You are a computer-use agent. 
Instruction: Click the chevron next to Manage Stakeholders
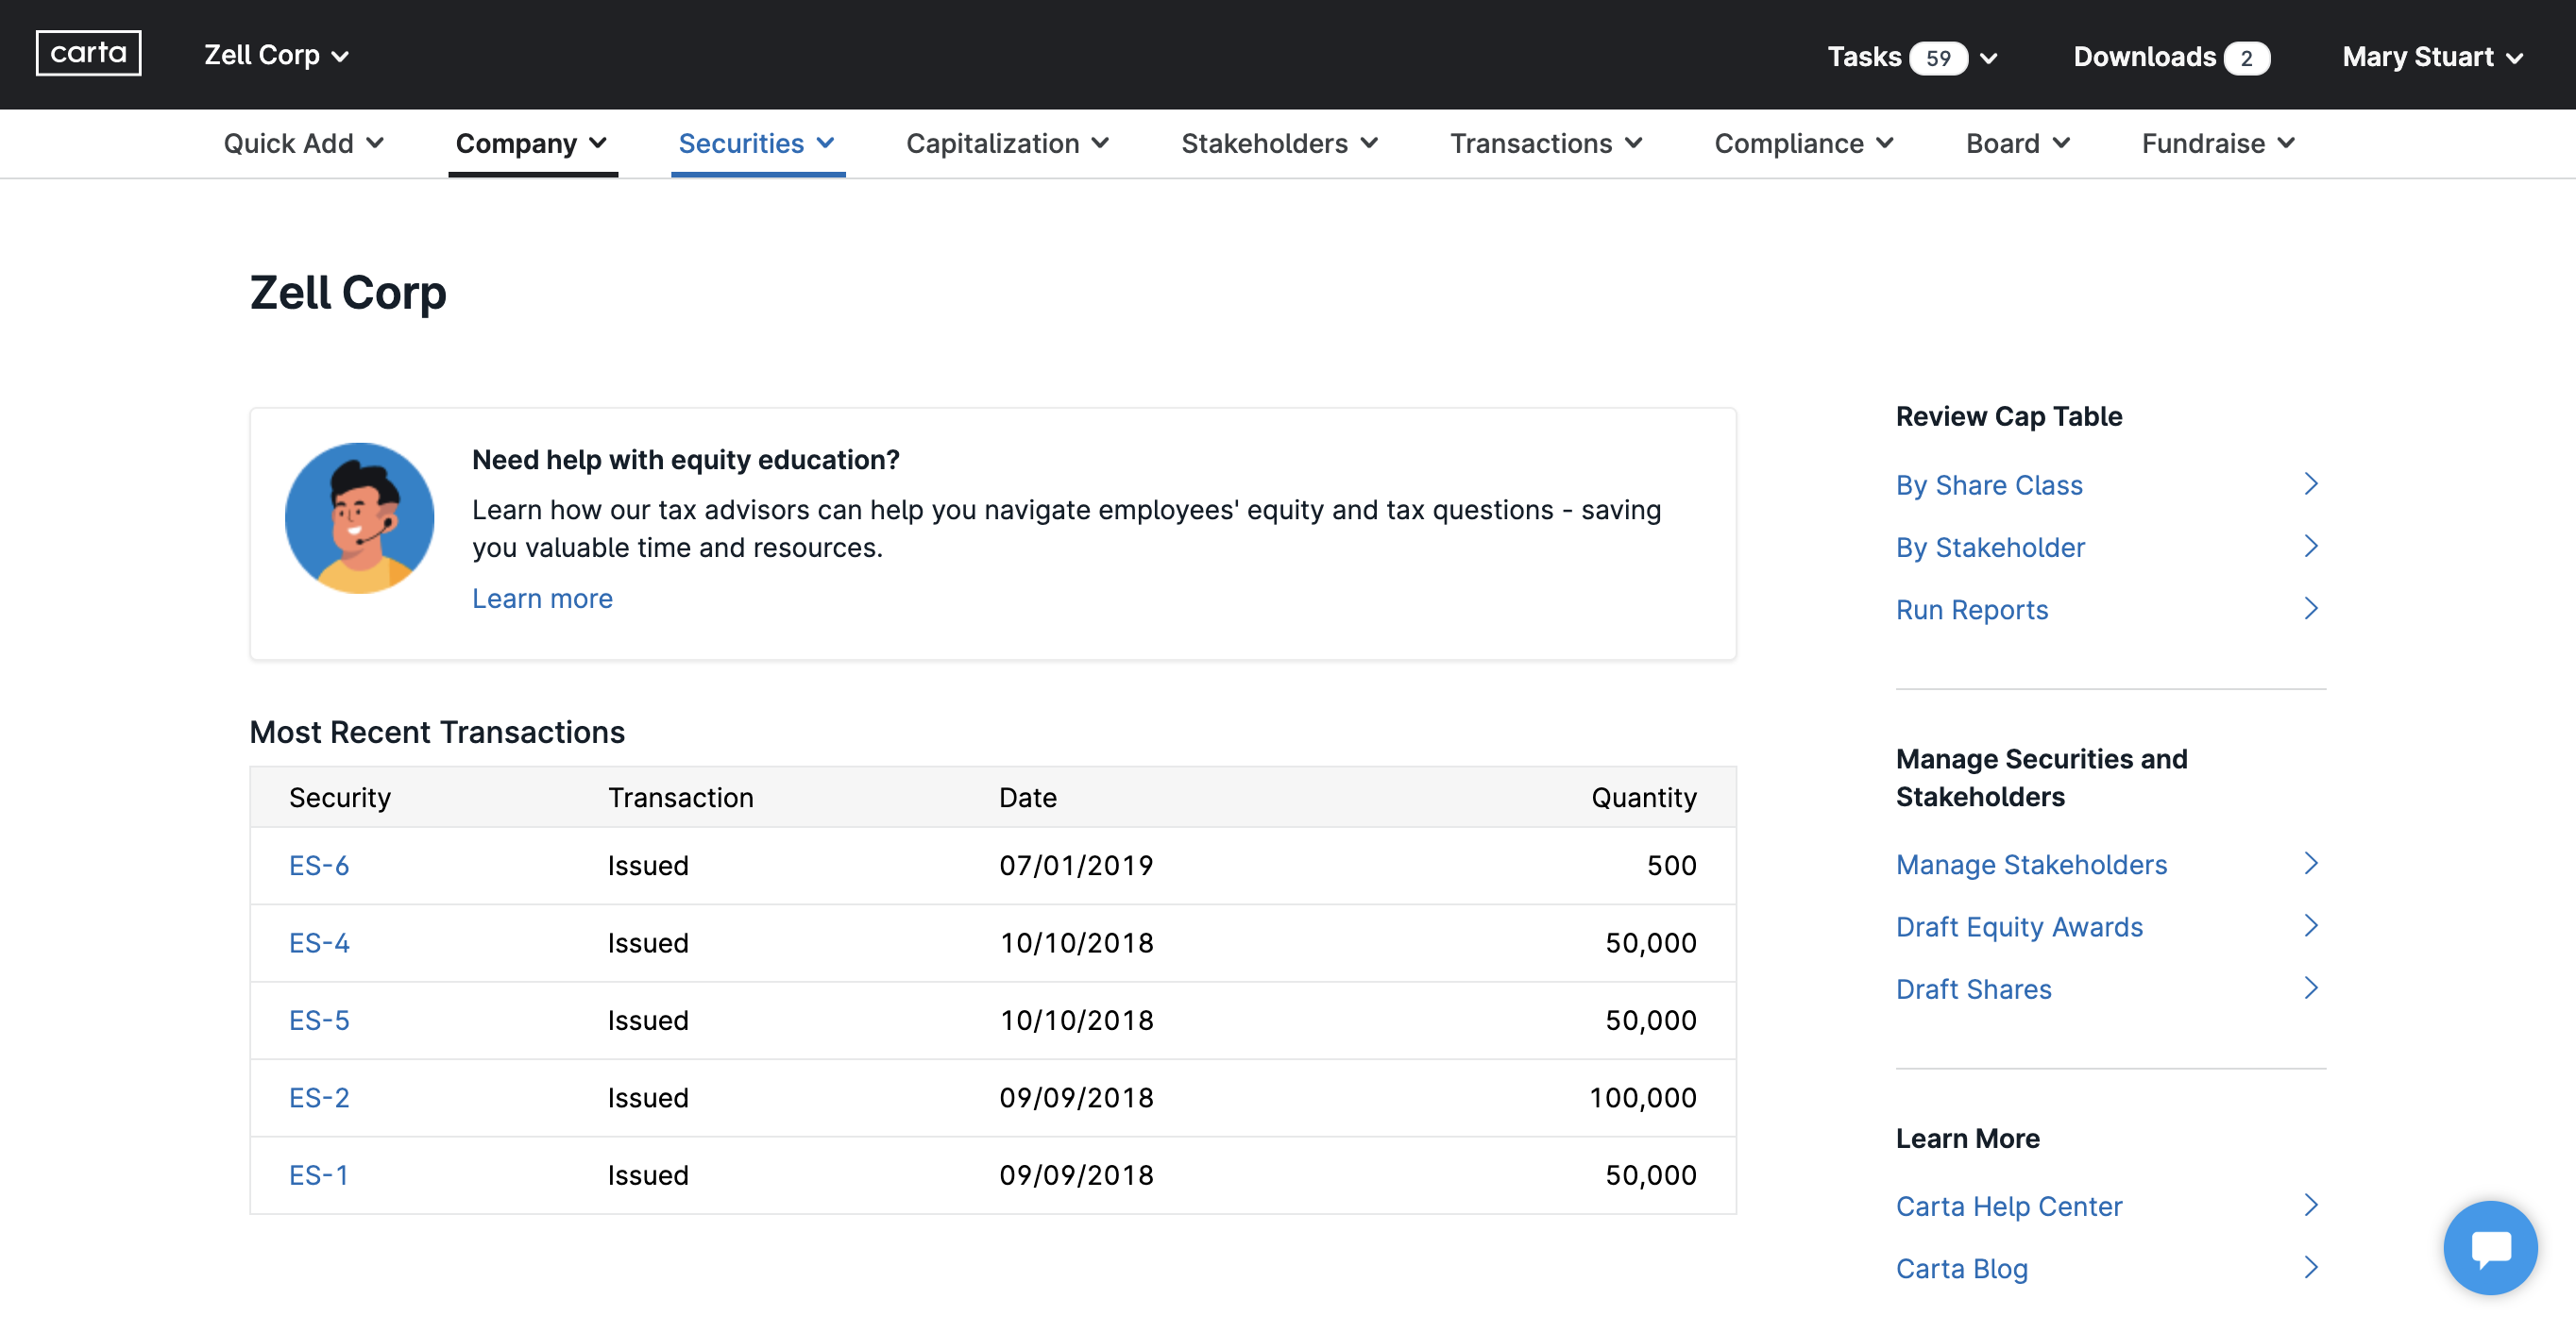[x=2310, y=863]
